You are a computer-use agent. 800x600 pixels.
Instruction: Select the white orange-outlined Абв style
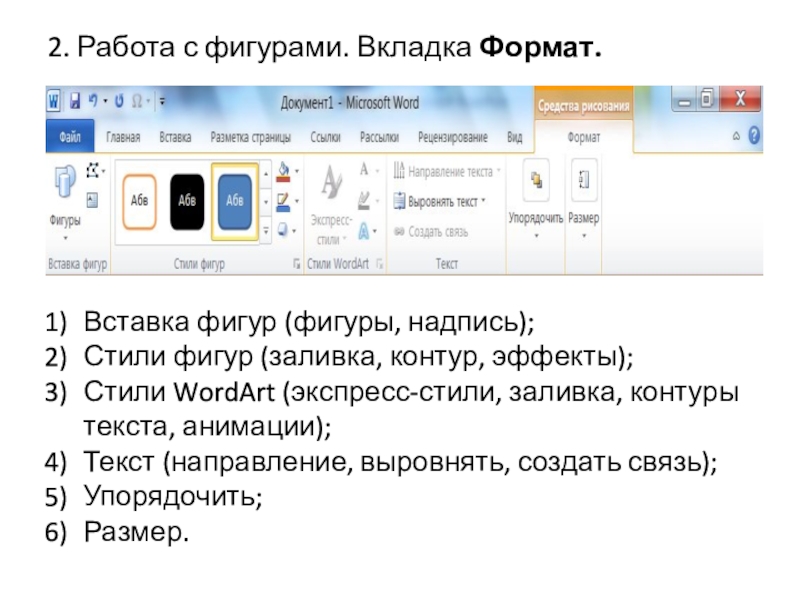[139, 200]
